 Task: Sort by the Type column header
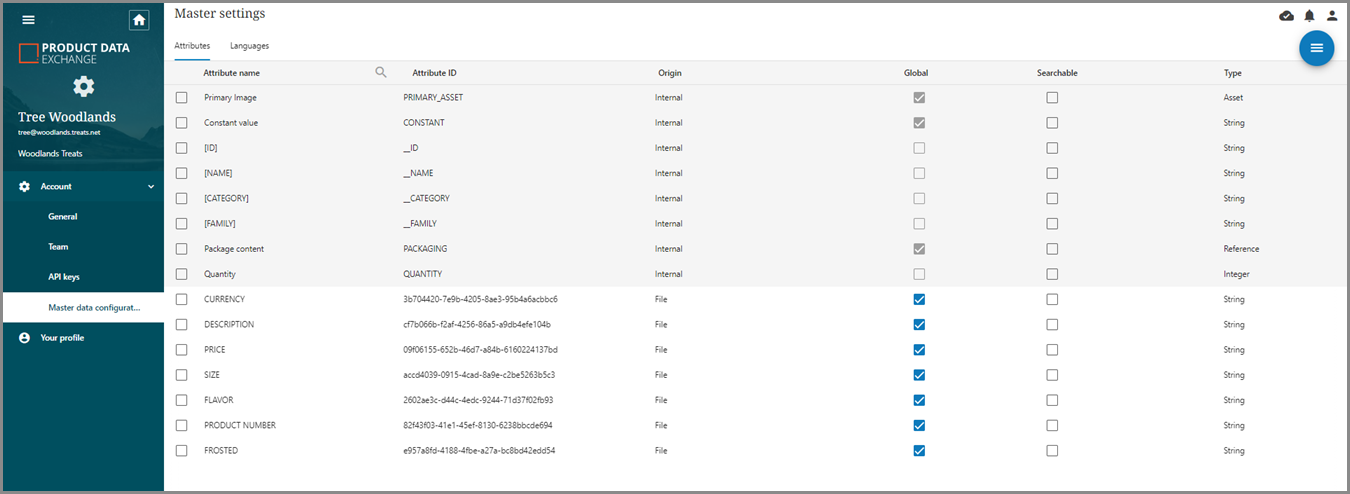pyautogui.click(x=1232, y=73)
